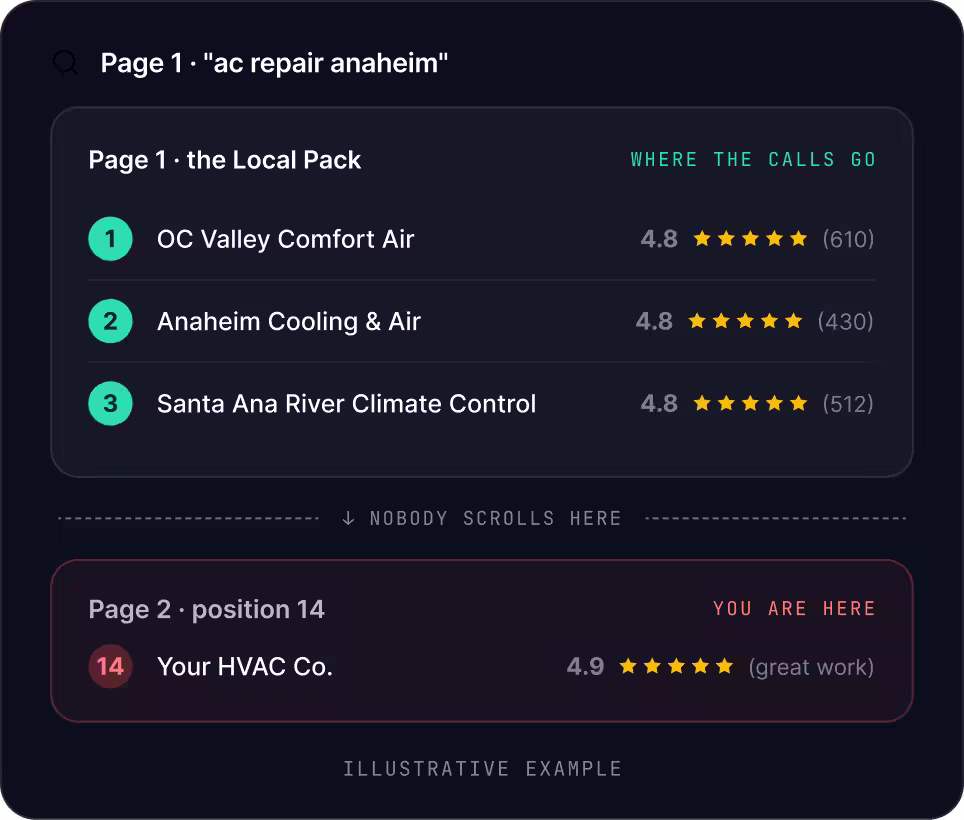
Task: Select the Your HVAC Co. listing
Action: (245, 667)
